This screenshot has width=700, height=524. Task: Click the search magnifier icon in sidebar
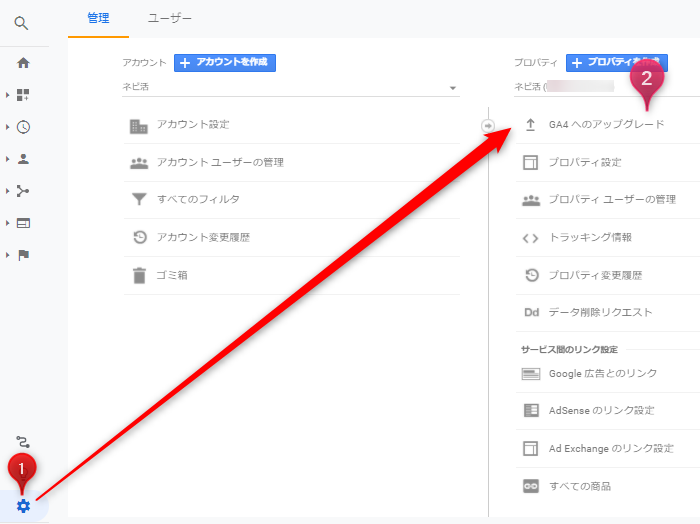pyautogui.click(x=22, y=23)
